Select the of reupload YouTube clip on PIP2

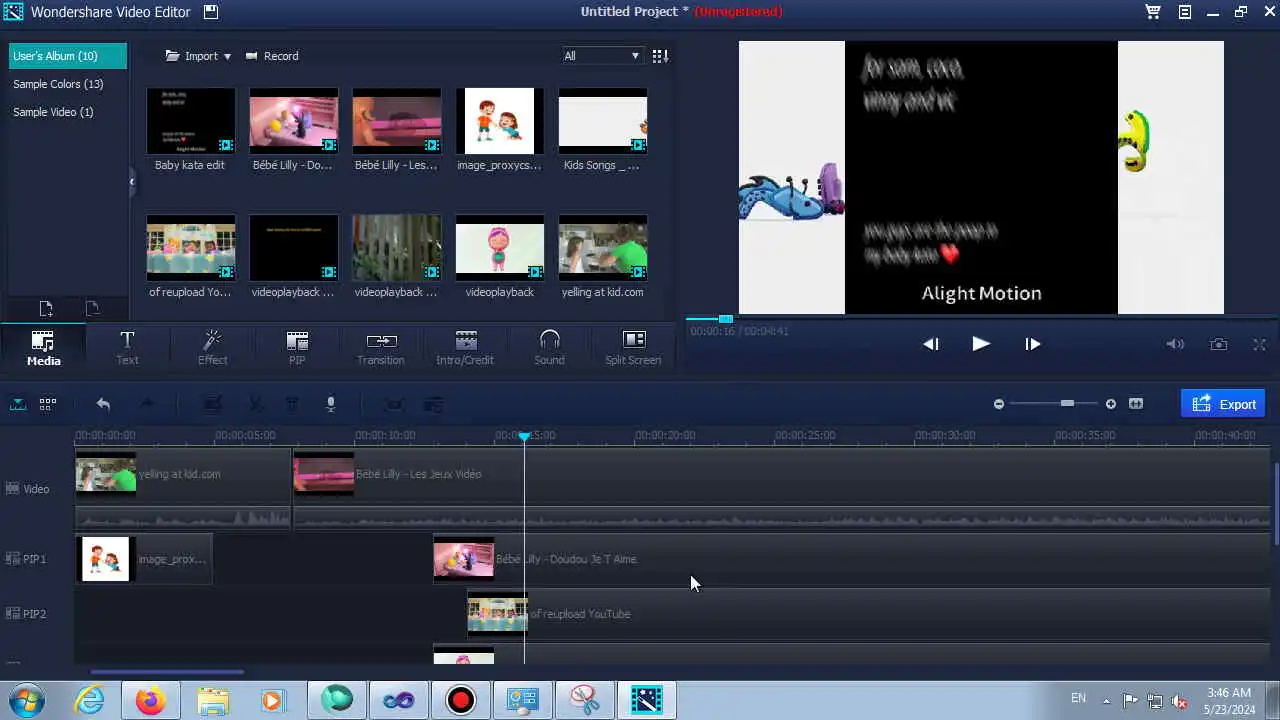pos(868,614)
